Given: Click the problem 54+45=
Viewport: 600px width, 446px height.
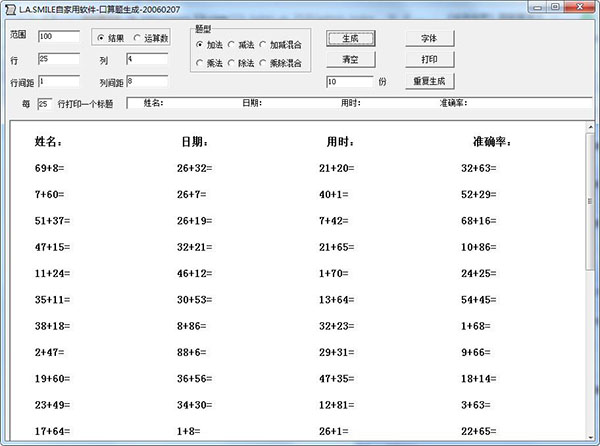Looking at the screenshot, I should pos(479,300).
